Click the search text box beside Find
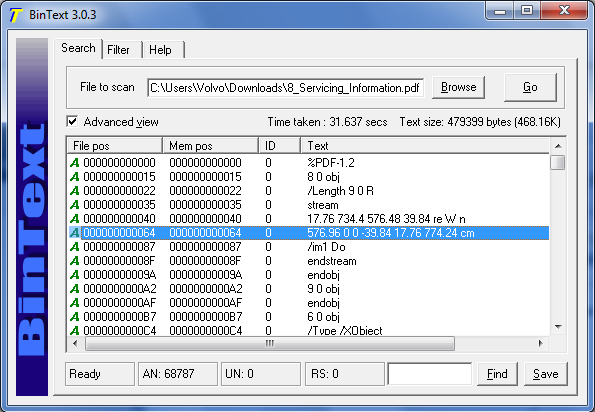The image size is (595, 412). (x=430, y=374)
